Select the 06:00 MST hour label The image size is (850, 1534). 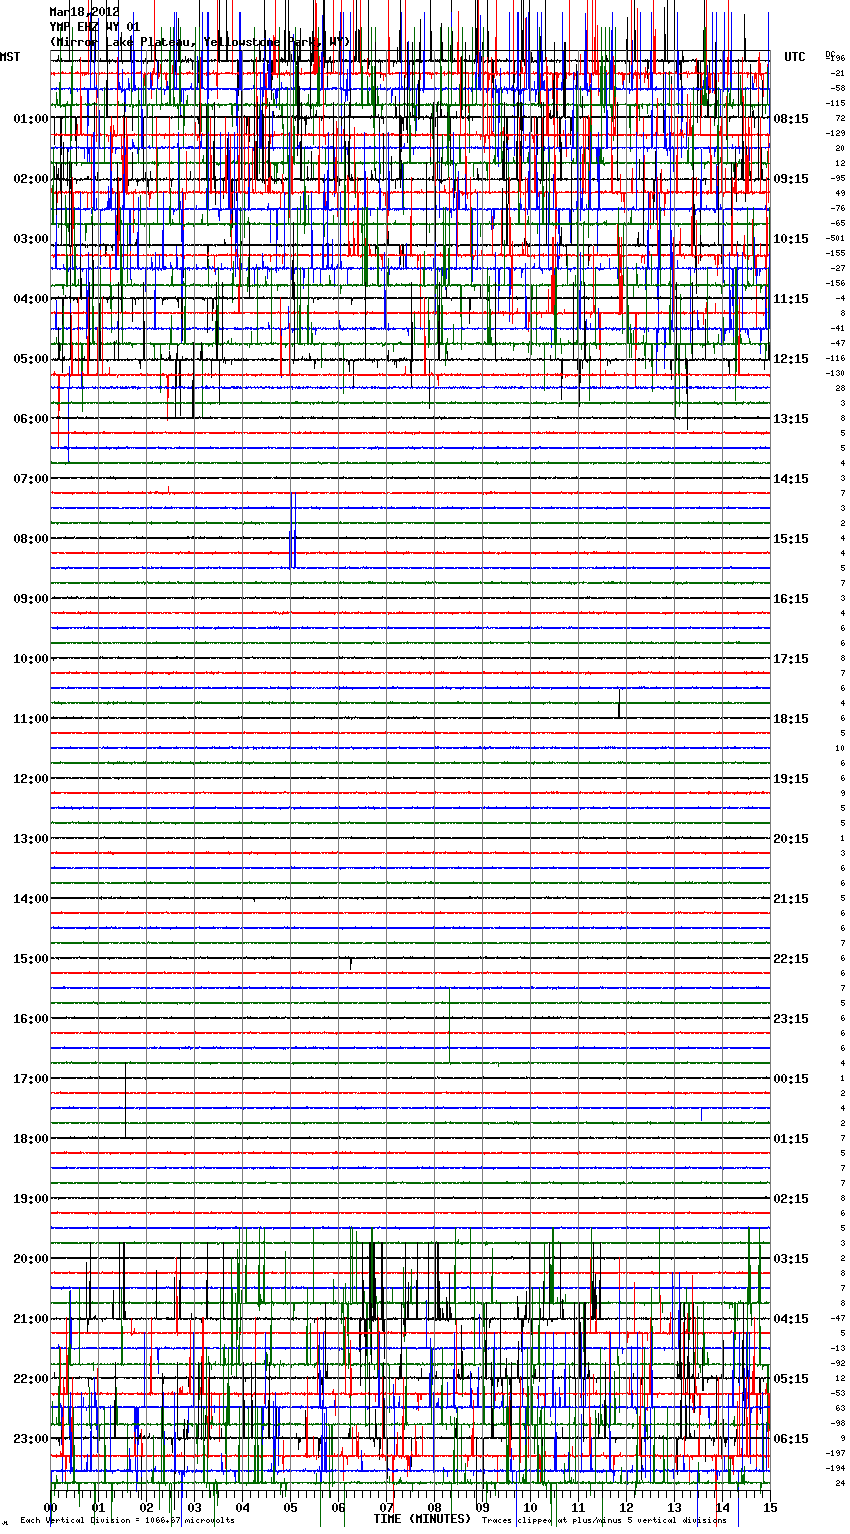point(31,419)
